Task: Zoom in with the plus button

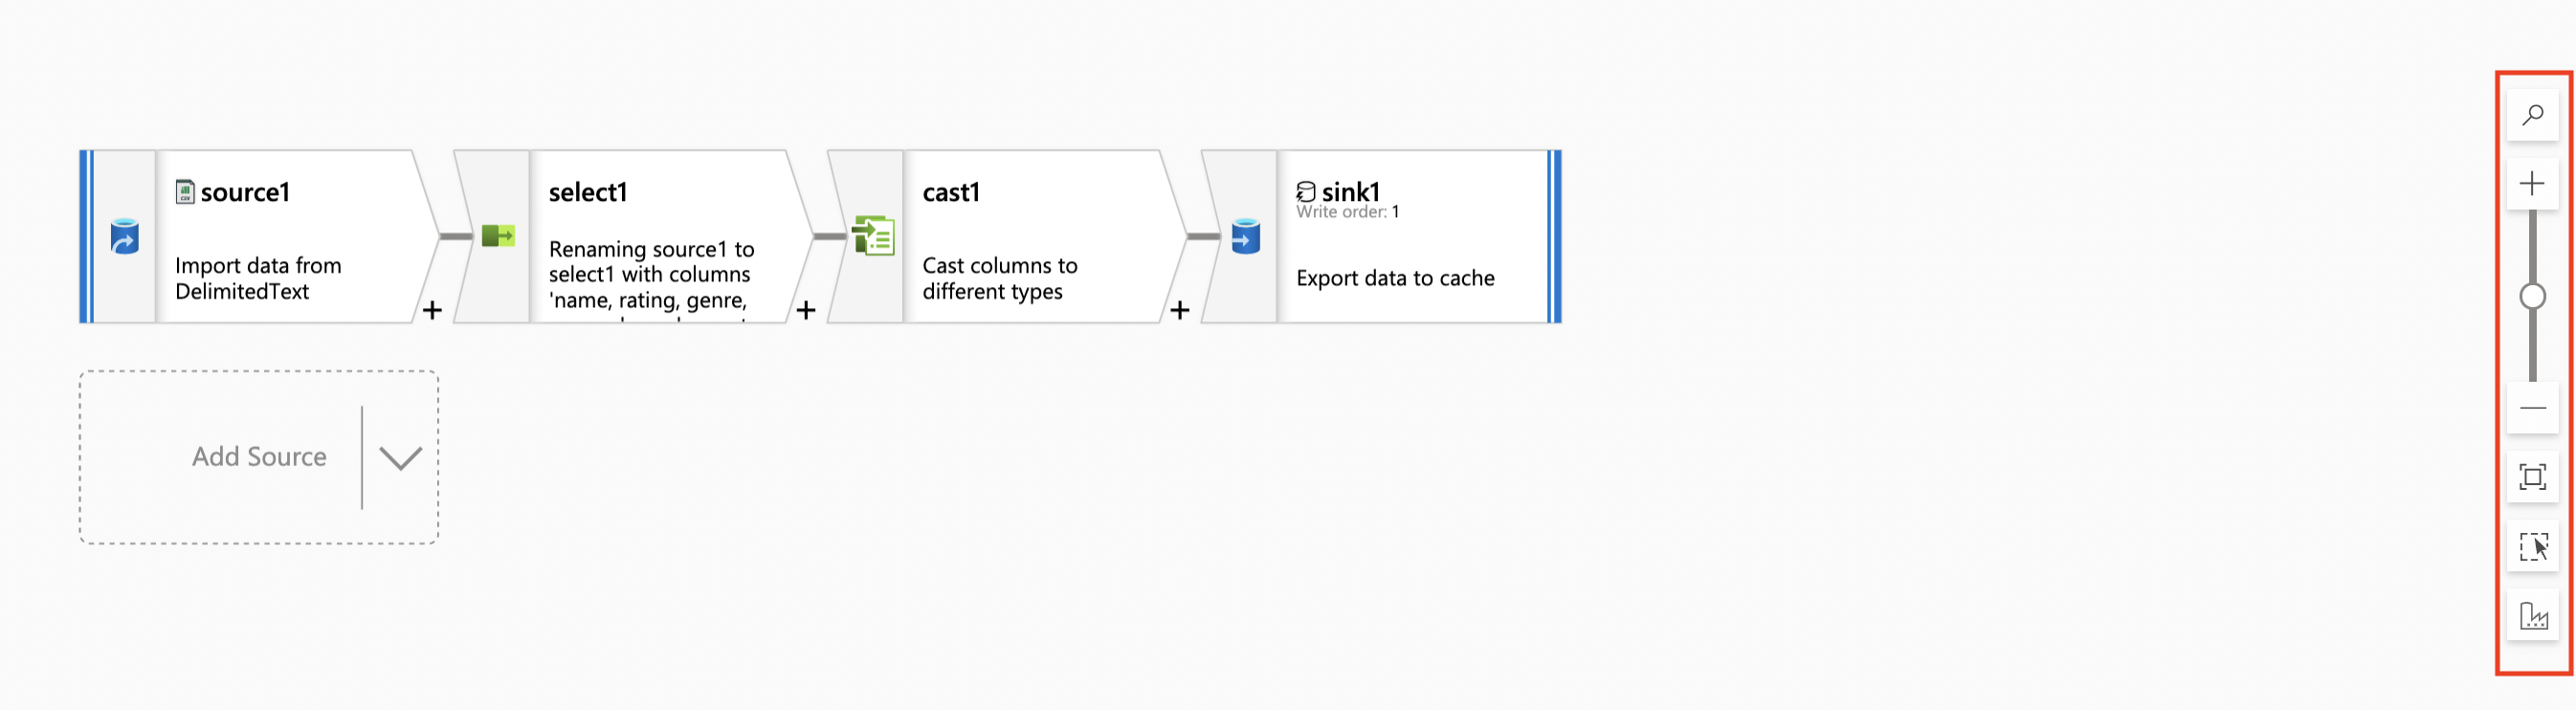Action: point(2532,184)
